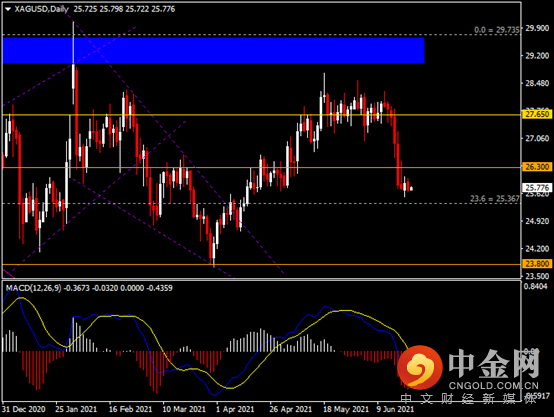
Task: Select the yellow horizontal line at 27.650
Action: tap(261, 115)
